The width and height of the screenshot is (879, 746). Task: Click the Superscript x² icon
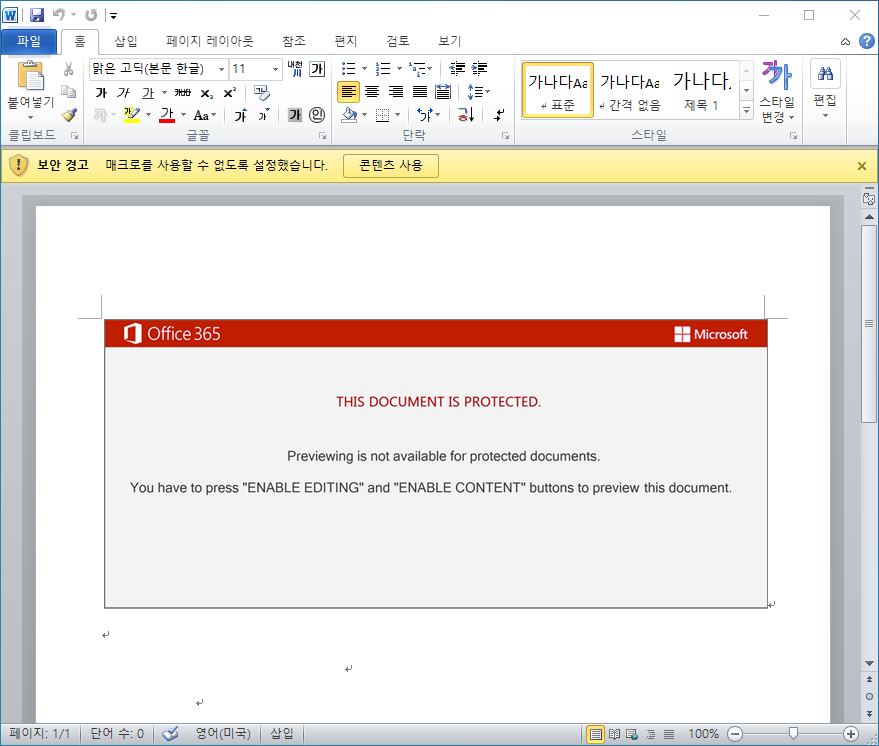[x=230, y=92]
